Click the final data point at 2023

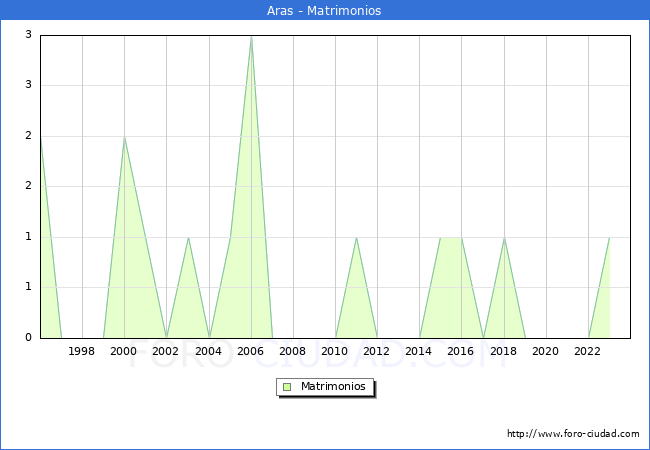pyautogui.click(x=609, y=238)
